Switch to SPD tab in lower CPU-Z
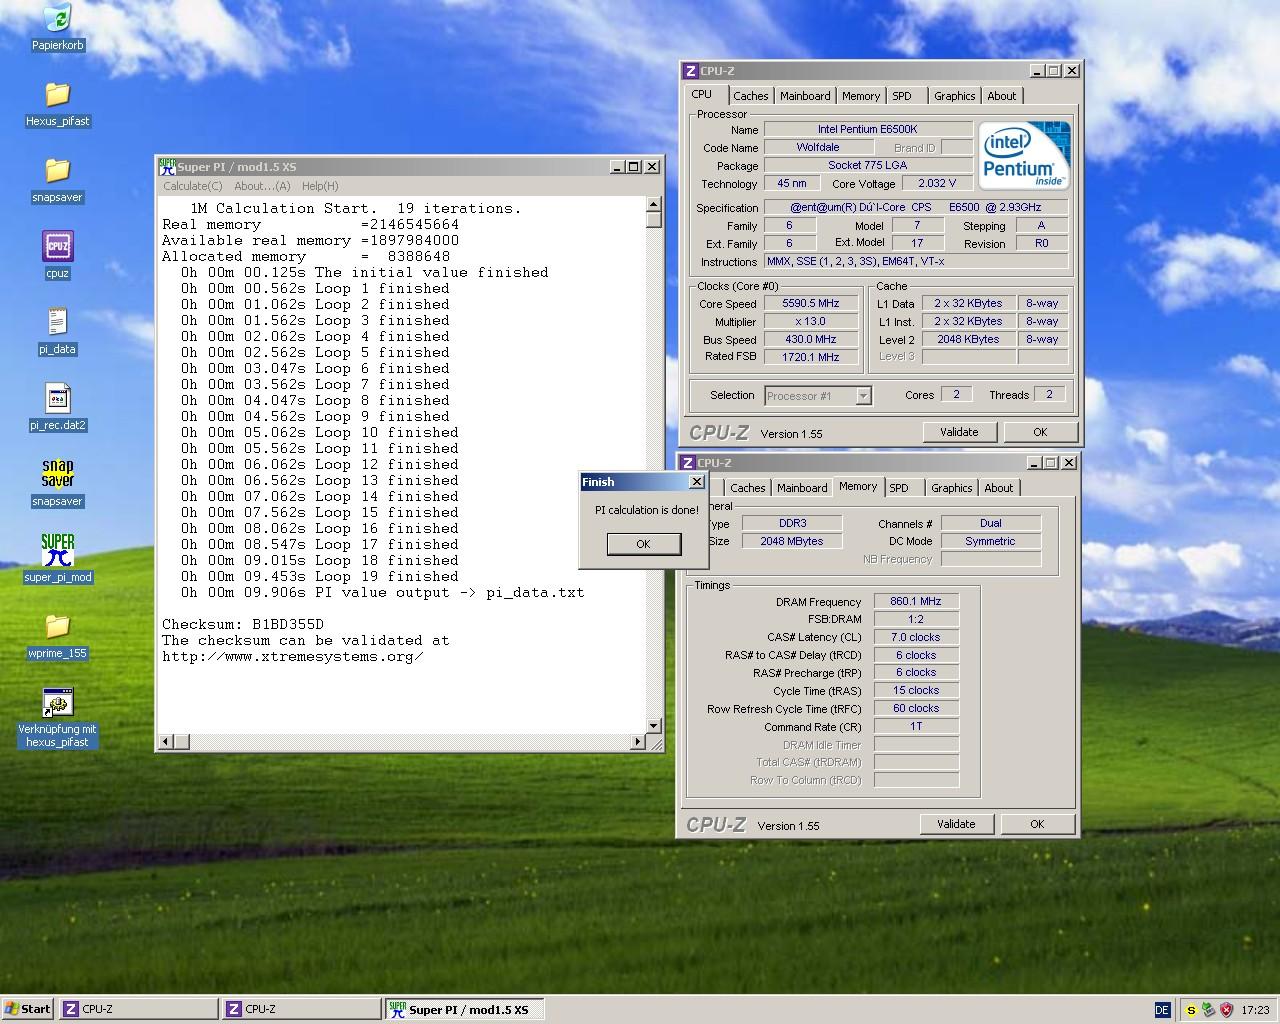 coord(899,488)
